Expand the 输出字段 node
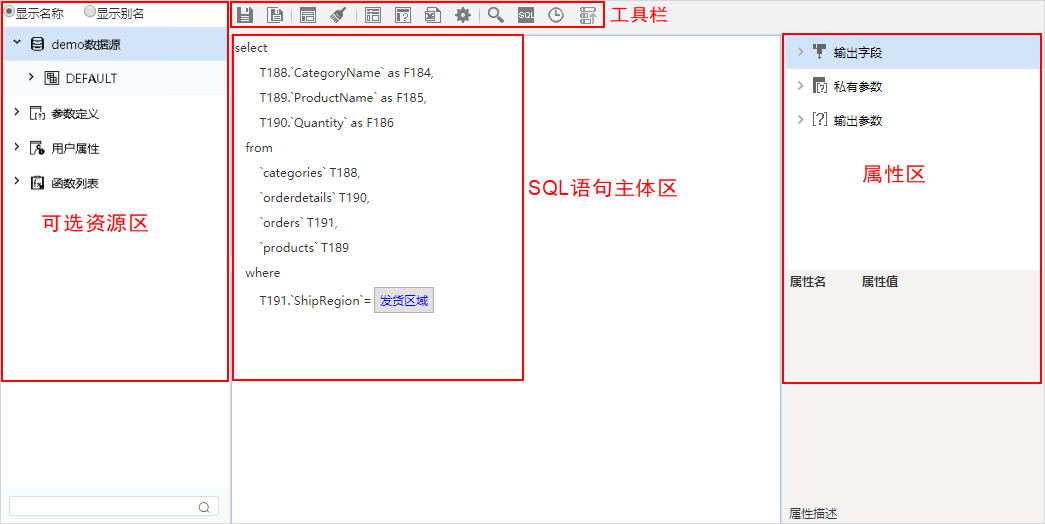This screenshot has height=524, width=1045. (800, 51)
